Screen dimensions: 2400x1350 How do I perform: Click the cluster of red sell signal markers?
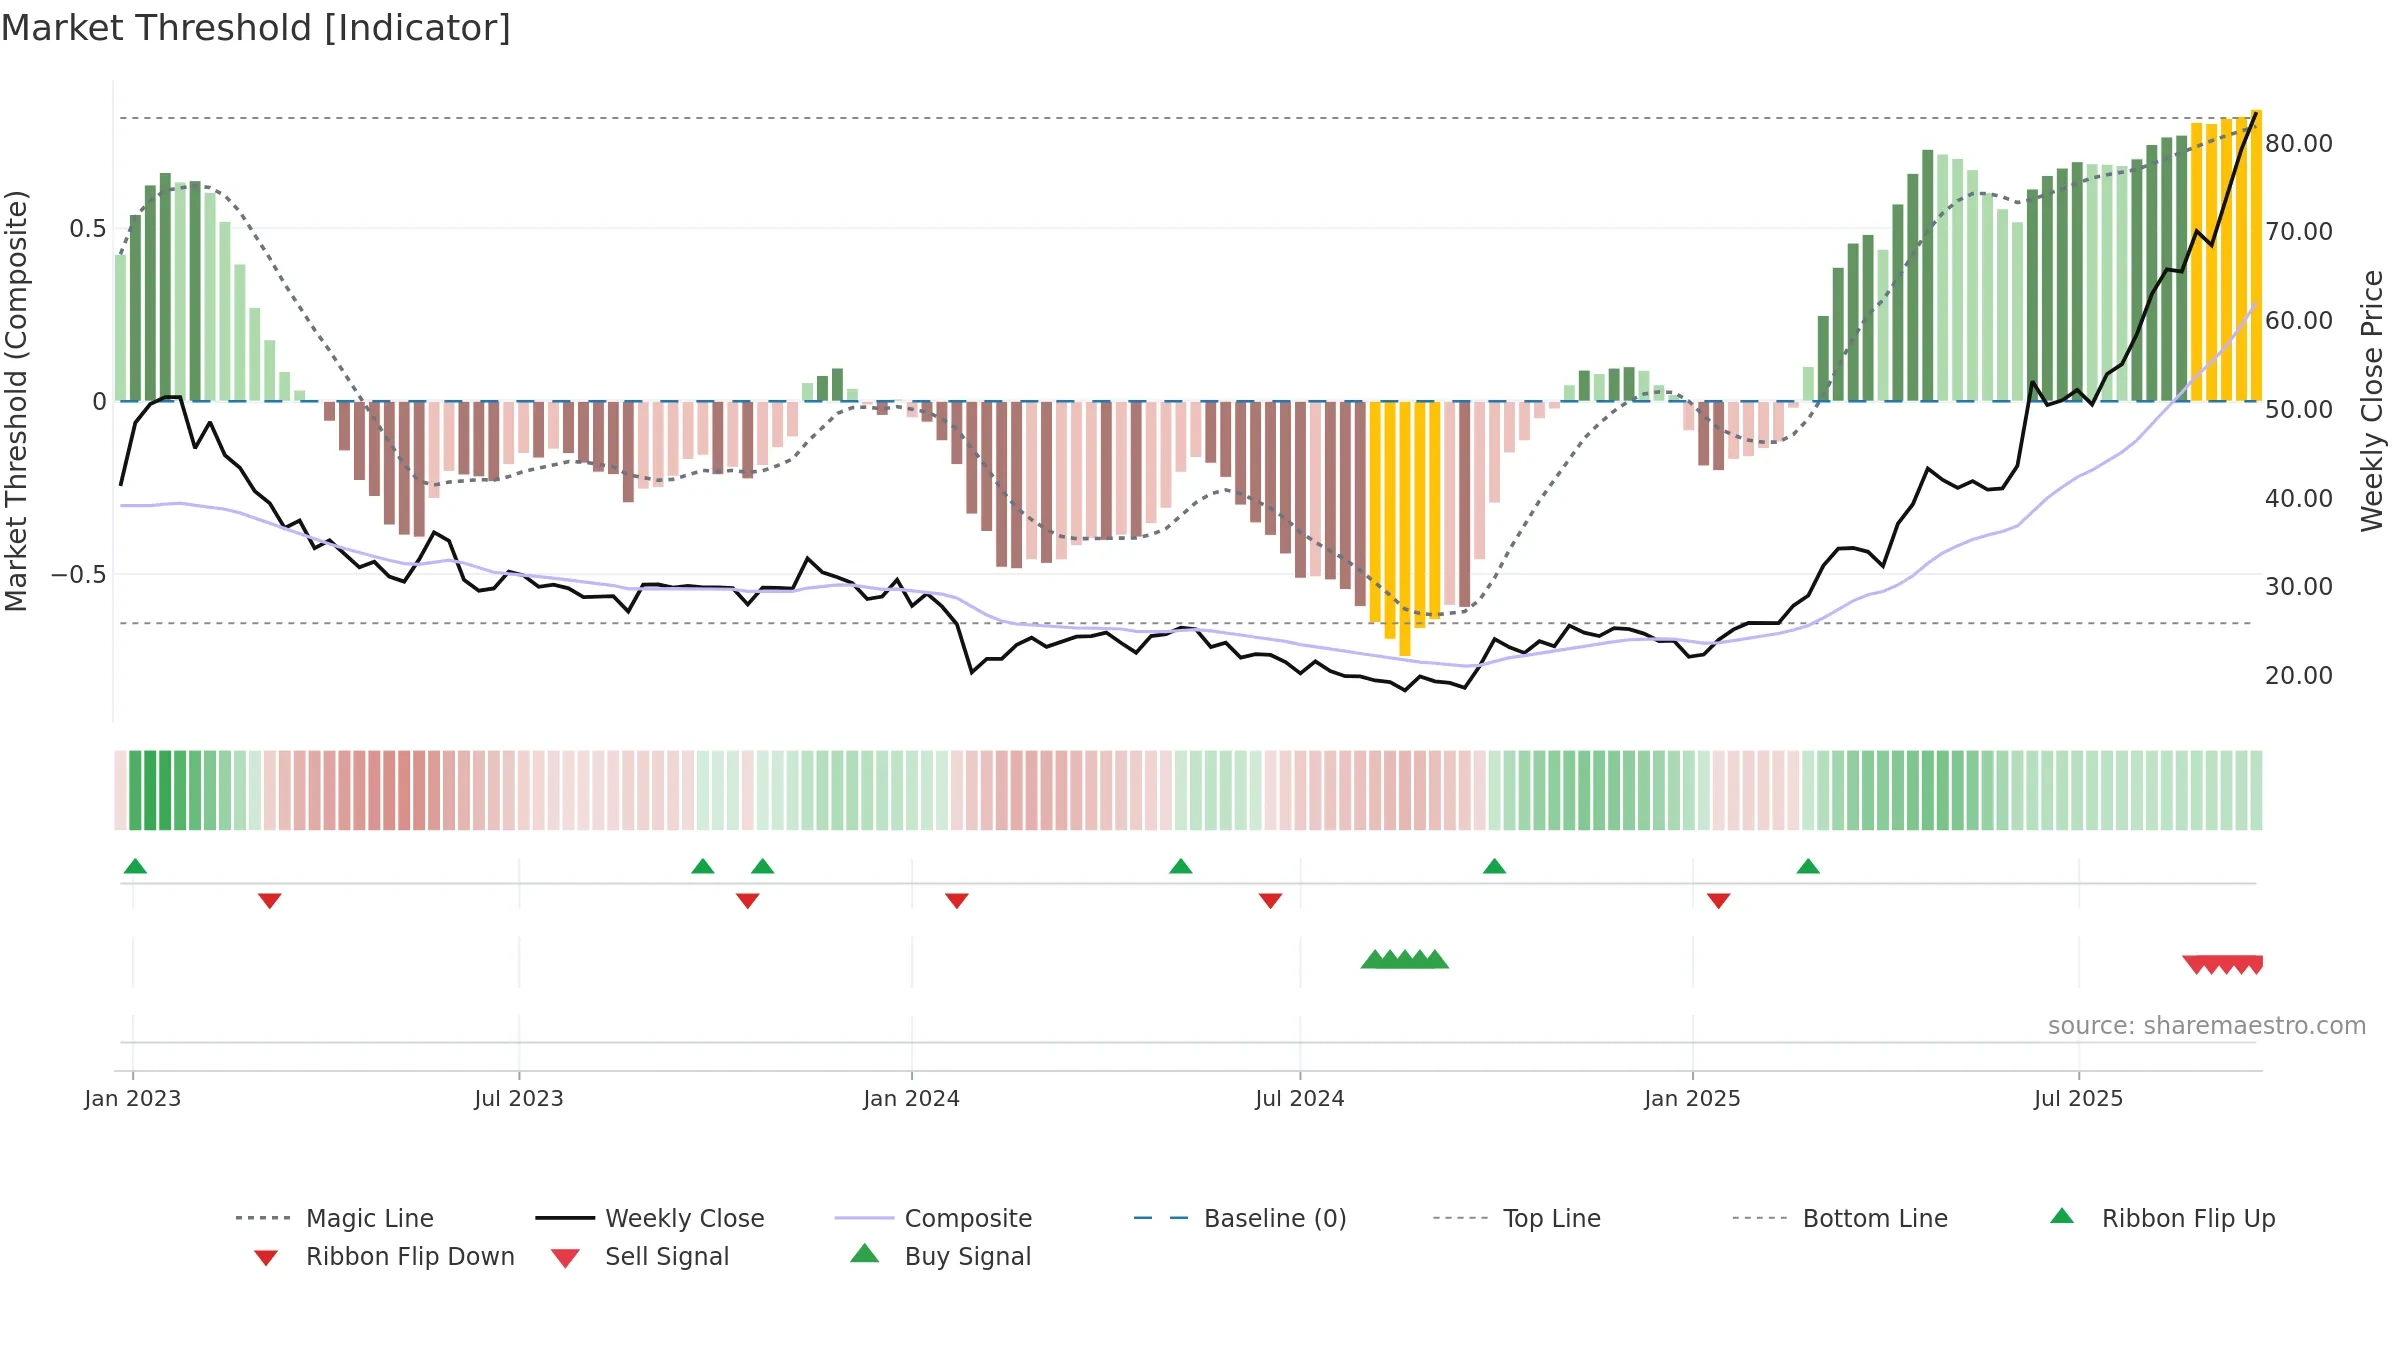pyautogui.click(x=2222, y=965)
